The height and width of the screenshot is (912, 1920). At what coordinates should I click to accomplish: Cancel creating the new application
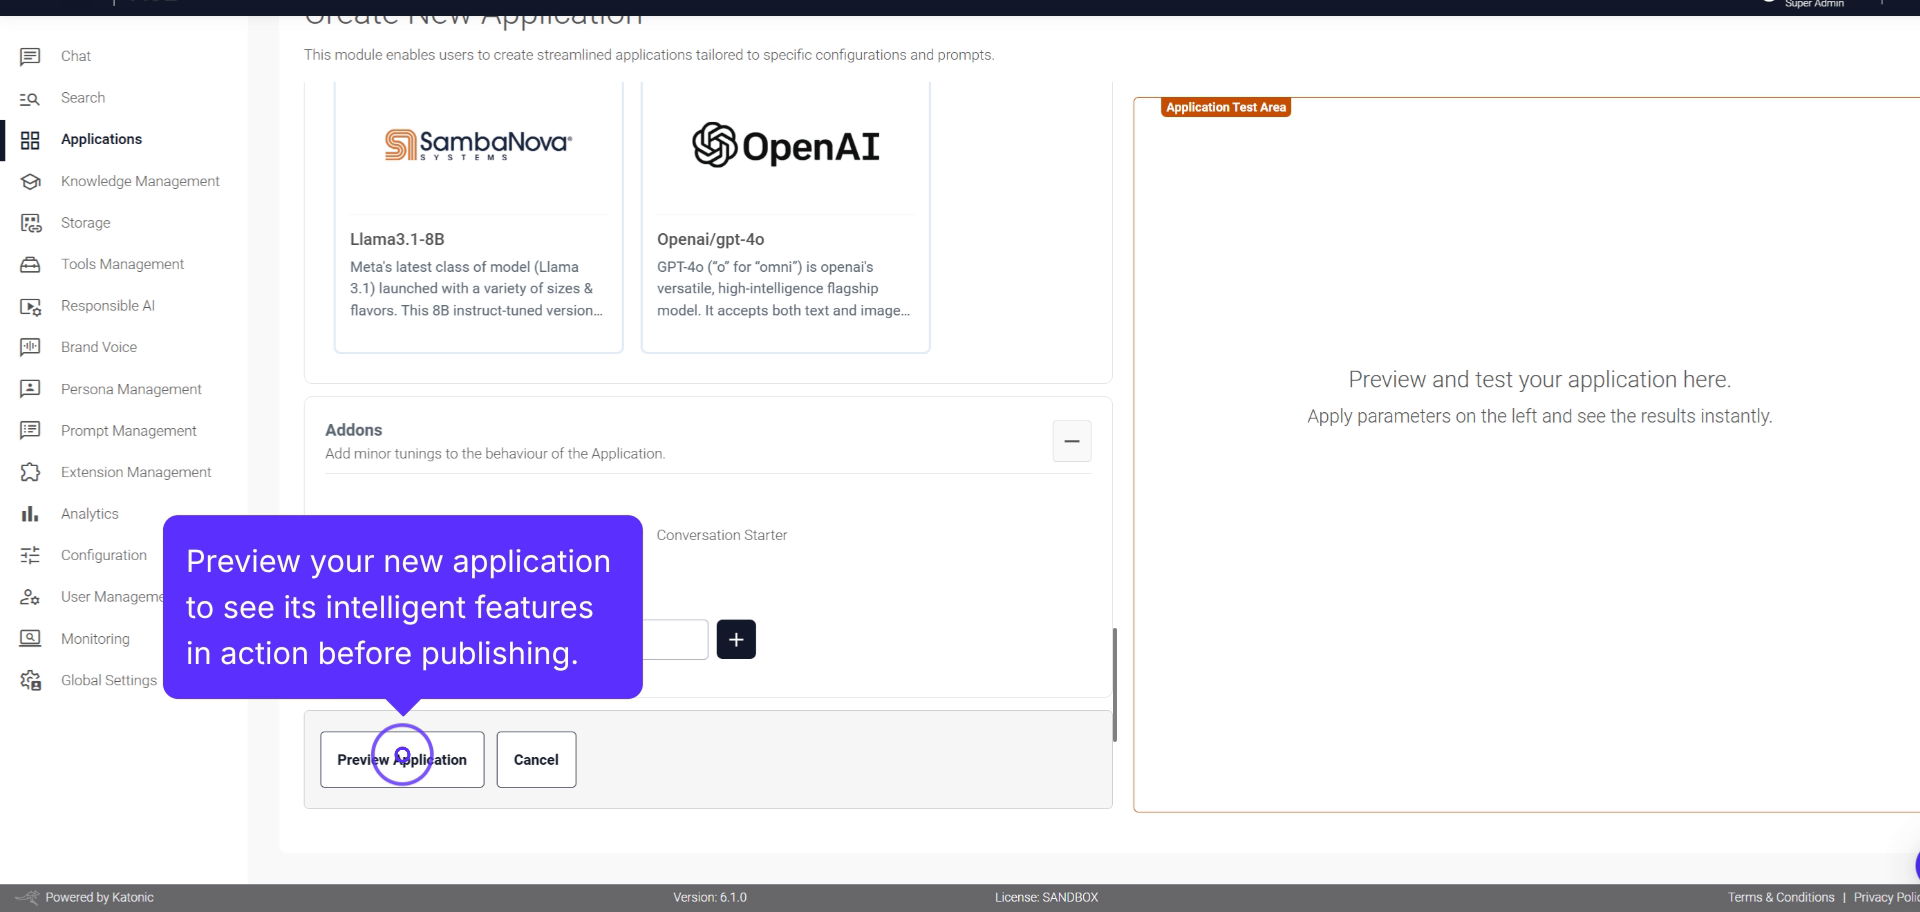[x=536, y=759]
